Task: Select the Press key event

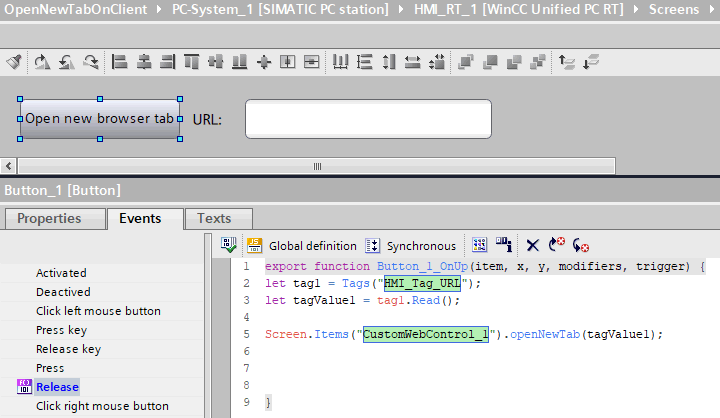Action: 62,330
